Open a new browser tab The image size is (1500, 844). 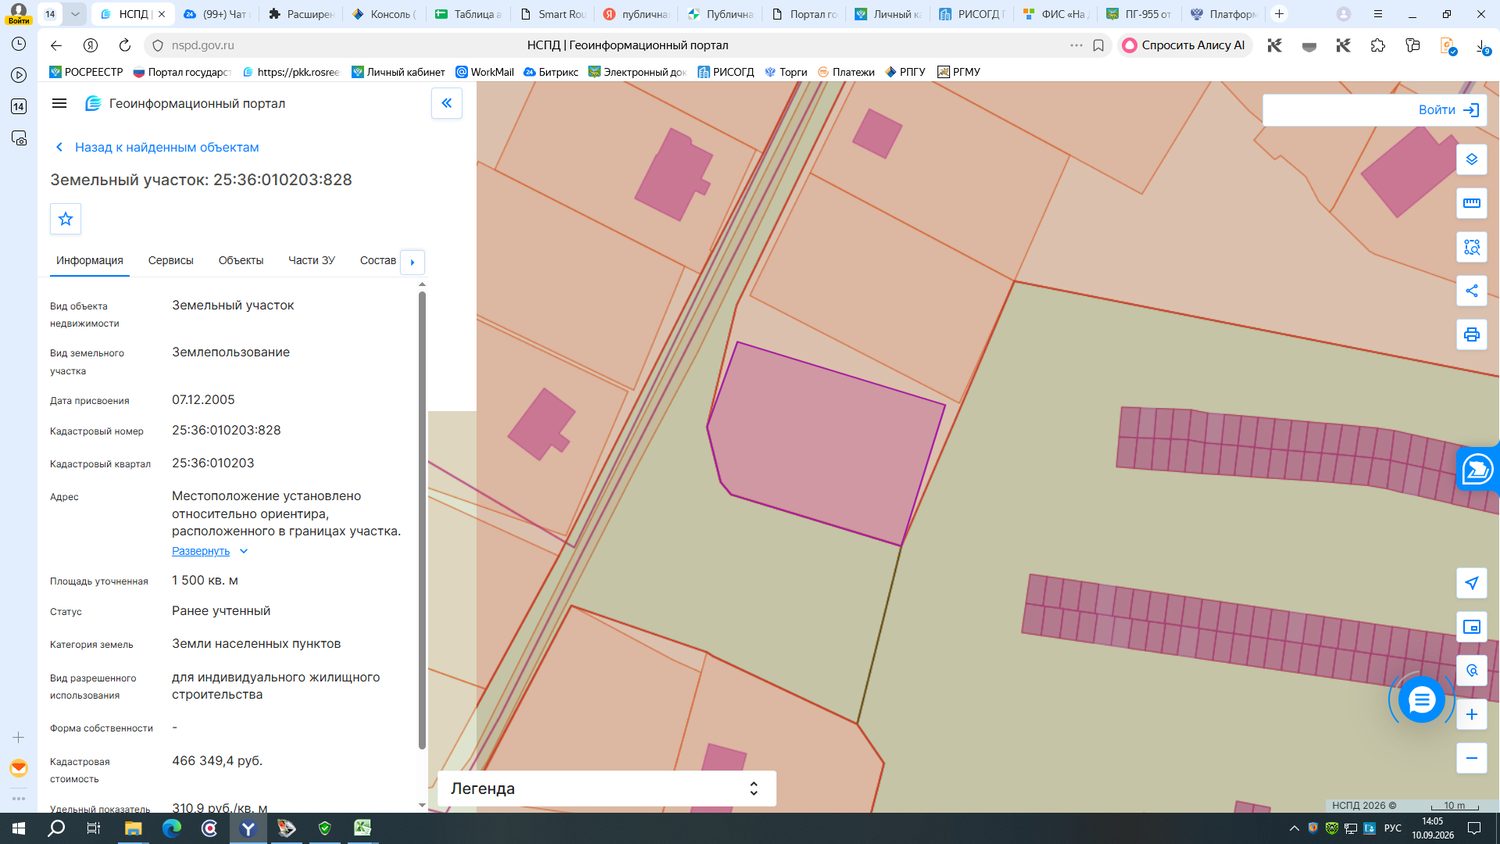[1279, 14]
